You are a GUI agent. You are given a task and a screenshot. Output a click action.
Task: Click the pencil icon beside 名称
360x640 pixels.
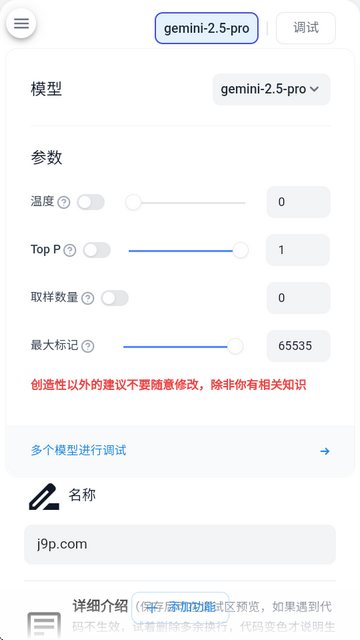coord(44,496)
